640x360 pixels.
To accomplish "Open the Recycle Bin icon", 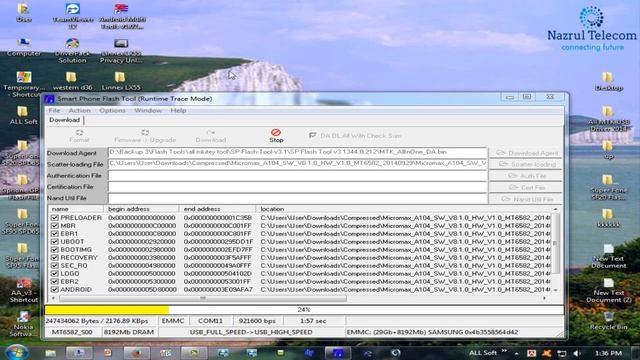I will 608,321.
